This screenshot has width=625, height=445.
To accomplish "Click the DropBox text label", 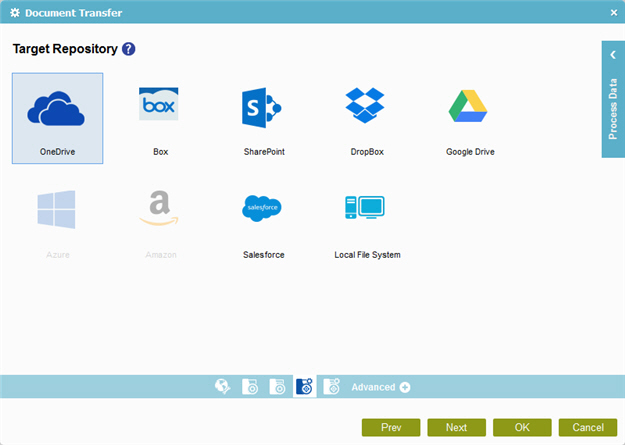I will (367, 152).
